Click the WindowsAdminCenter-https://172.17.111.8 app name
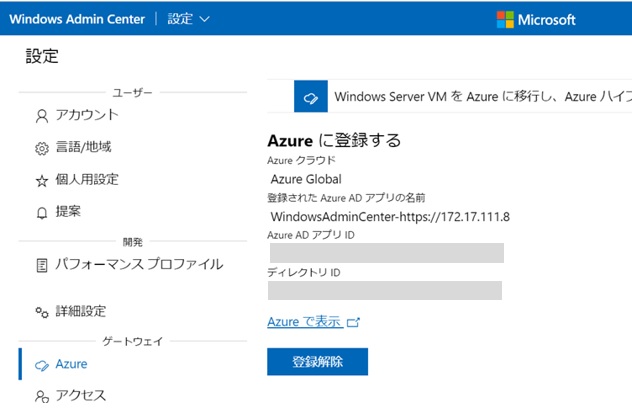This screenshot has height=409, width=632. tap(390, 216)
